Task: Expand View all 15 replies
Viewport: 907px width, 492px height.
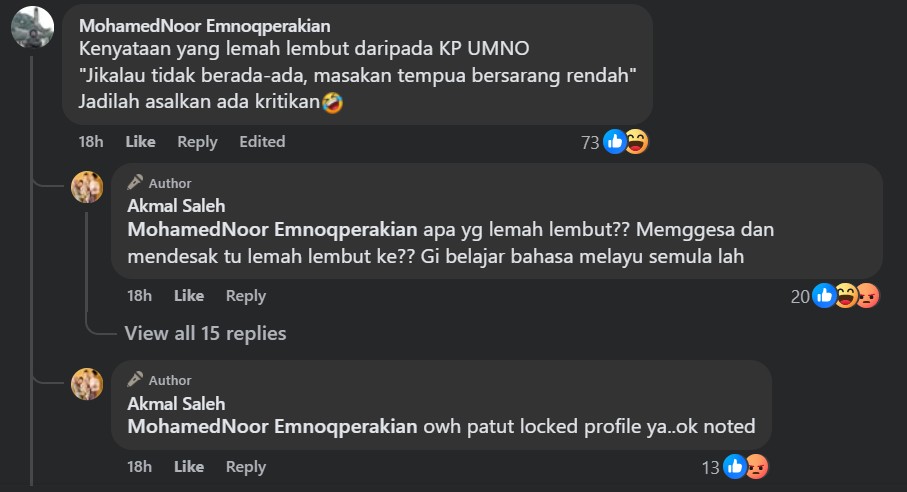Action: pyautogui.click(x=205, y=334)
